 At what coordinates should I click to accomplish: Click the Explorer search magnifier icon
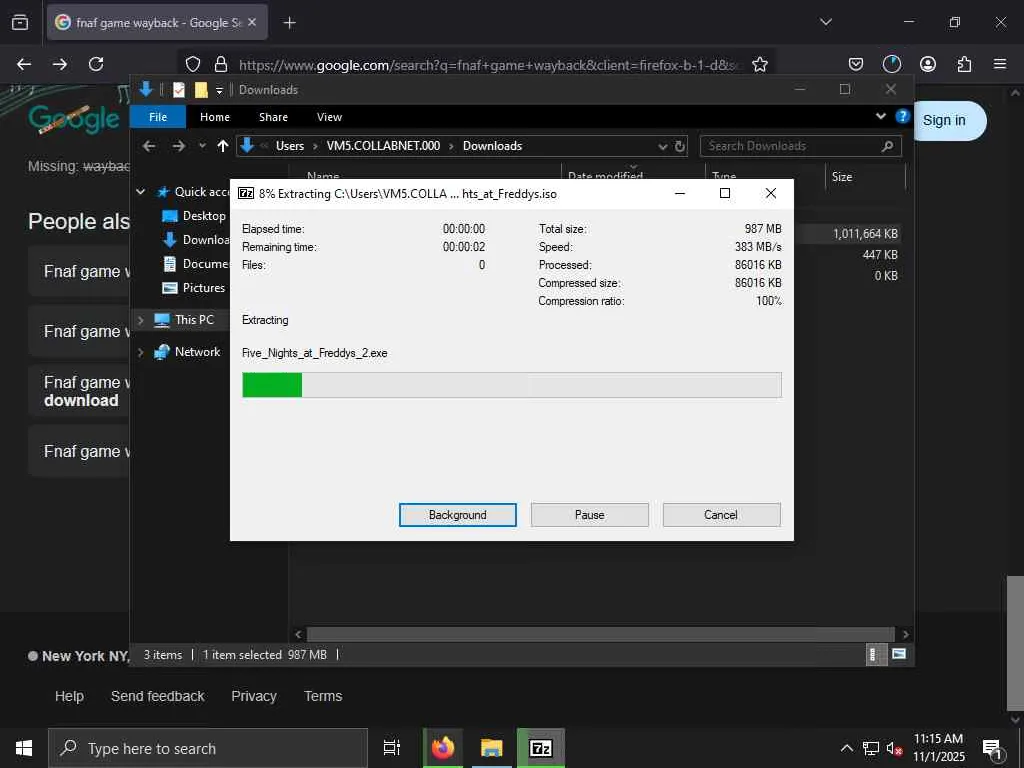[887, 146]
